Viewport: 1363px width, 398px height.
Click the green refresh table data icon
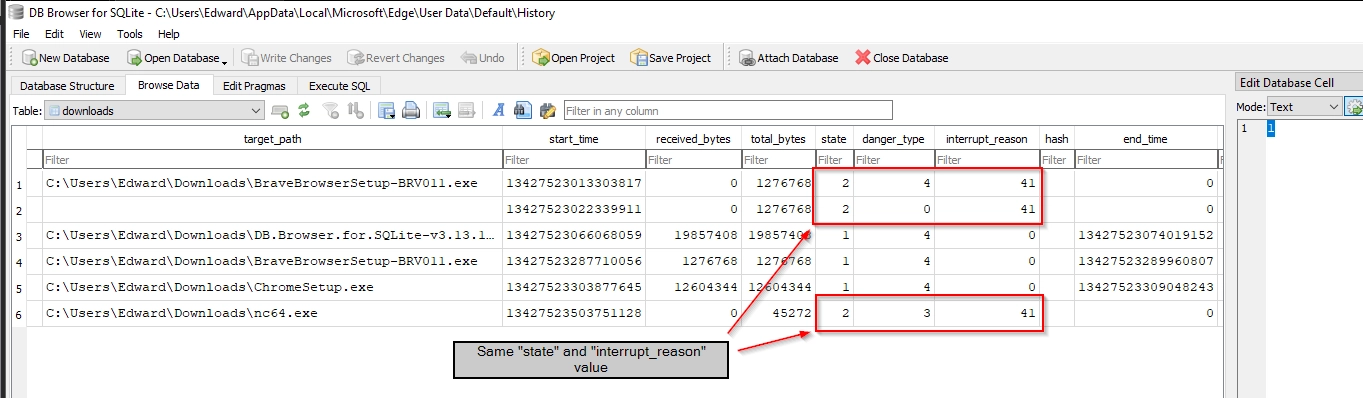(x=304, y=111)
